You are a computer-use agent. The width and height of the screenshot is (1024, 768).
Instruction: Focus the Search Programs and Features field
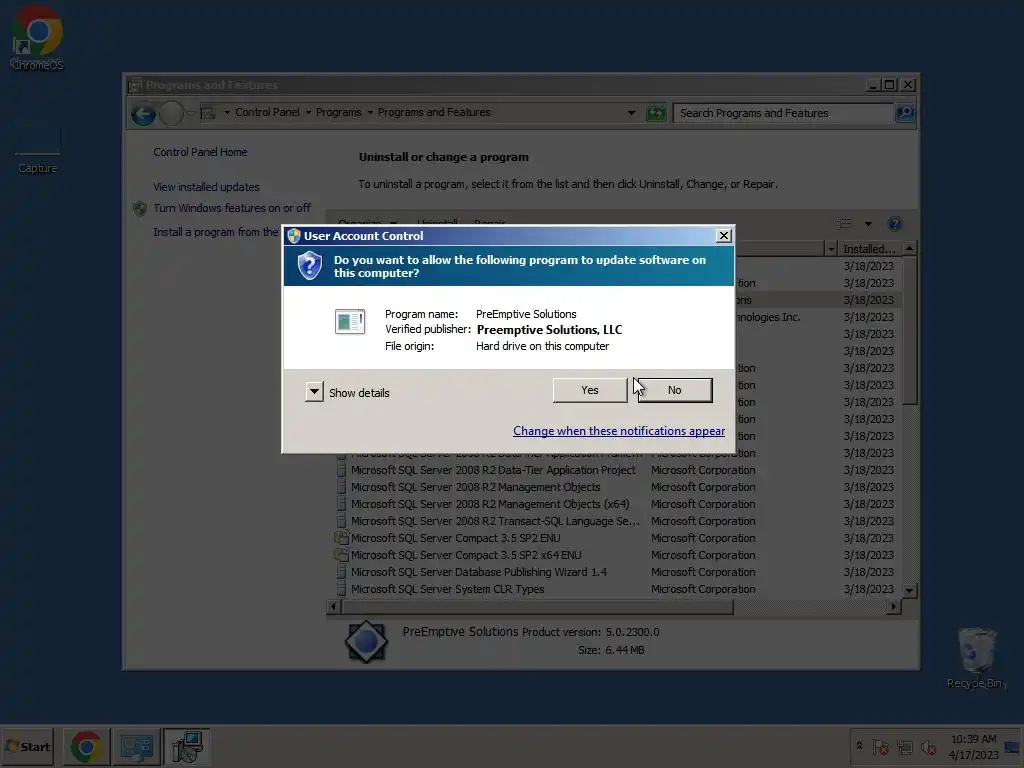click(x=782, y=113)
